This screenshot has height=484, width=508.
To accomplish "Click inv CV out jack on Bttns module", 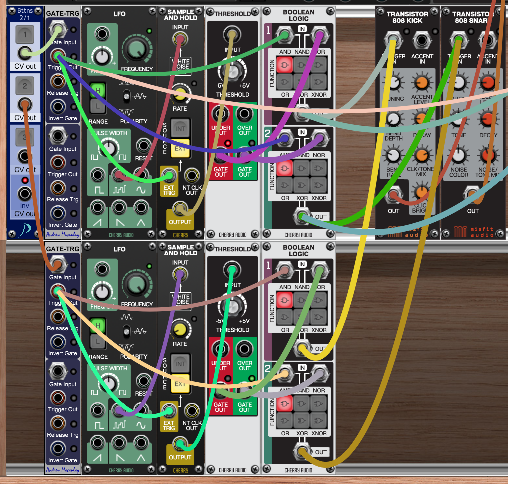I will (x=24, y=193).
